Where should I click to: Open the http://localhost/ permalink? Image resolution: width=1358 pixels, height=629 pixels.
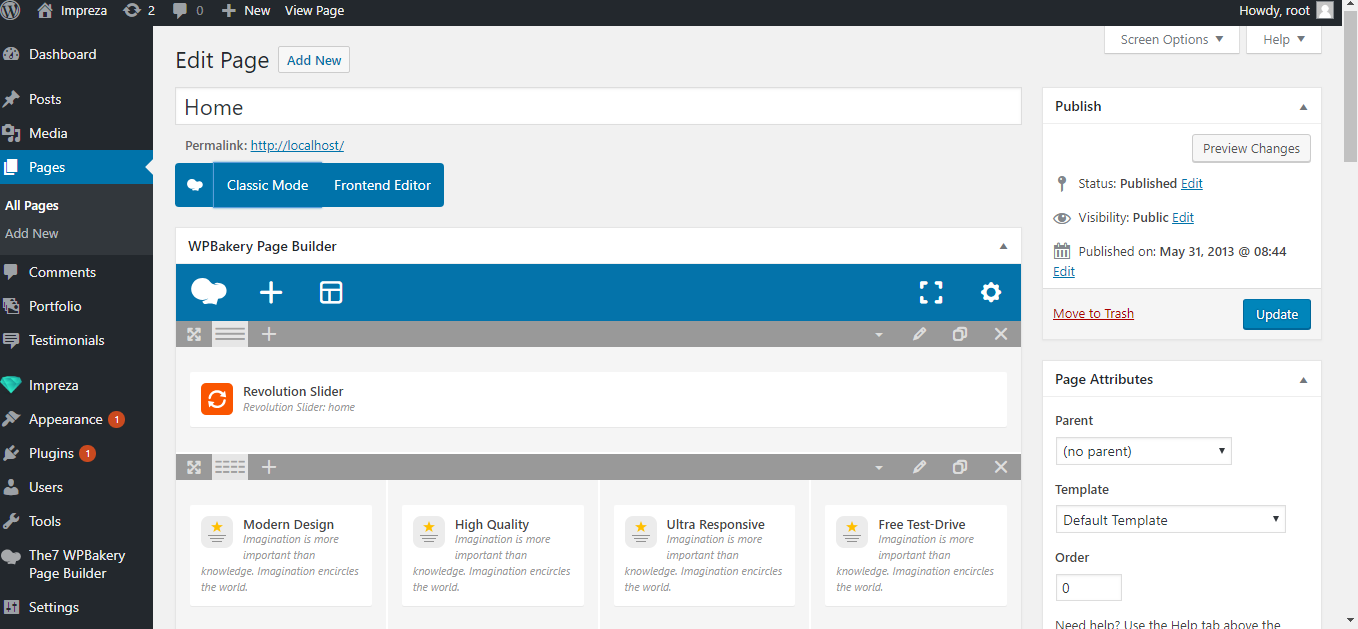[297, 145]
